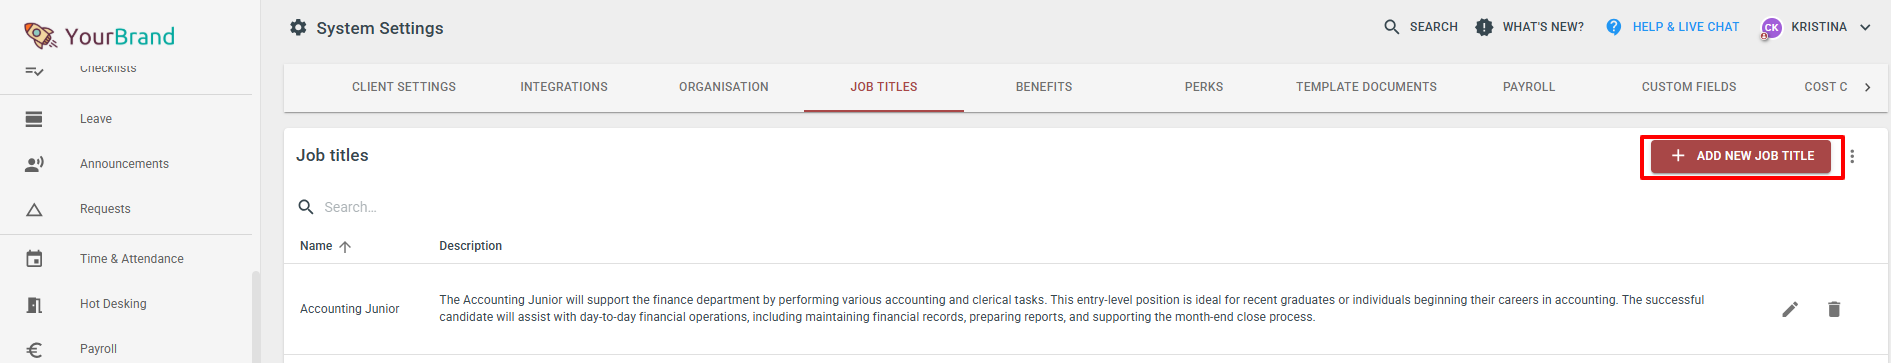Click the pencil edit icon for Accounting Junior
1891x363 pixels.
(x=1790, y=309)
